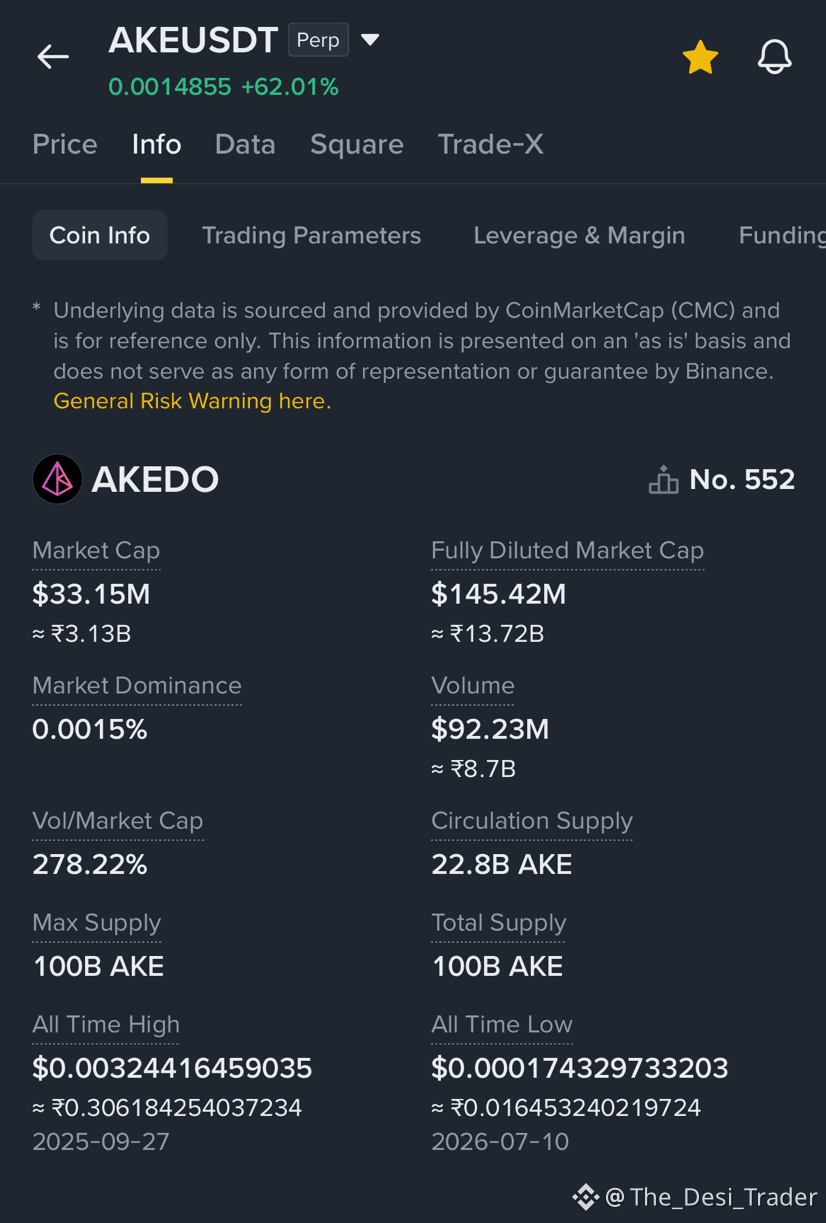Select Leverage & Margin section
The width and height of the screenshot is (826, 1223).
click(579, 235)
